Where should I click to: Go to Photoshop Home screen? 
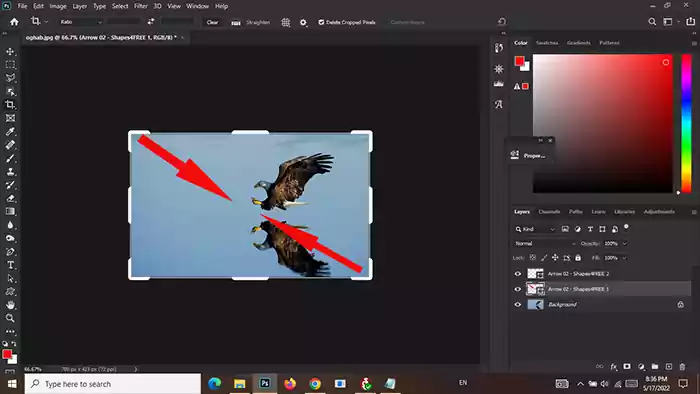coord(14,22)
